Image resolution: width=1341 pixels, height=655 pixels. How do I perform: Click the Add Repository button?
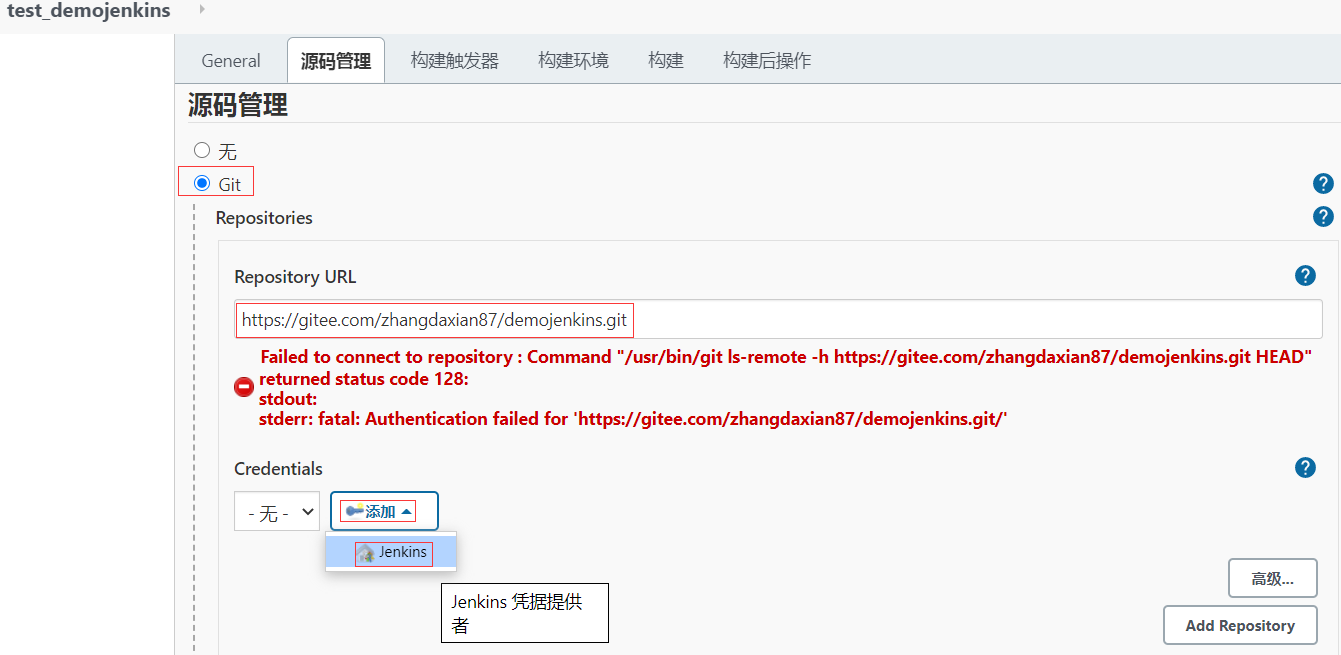tap(1240, 625)
